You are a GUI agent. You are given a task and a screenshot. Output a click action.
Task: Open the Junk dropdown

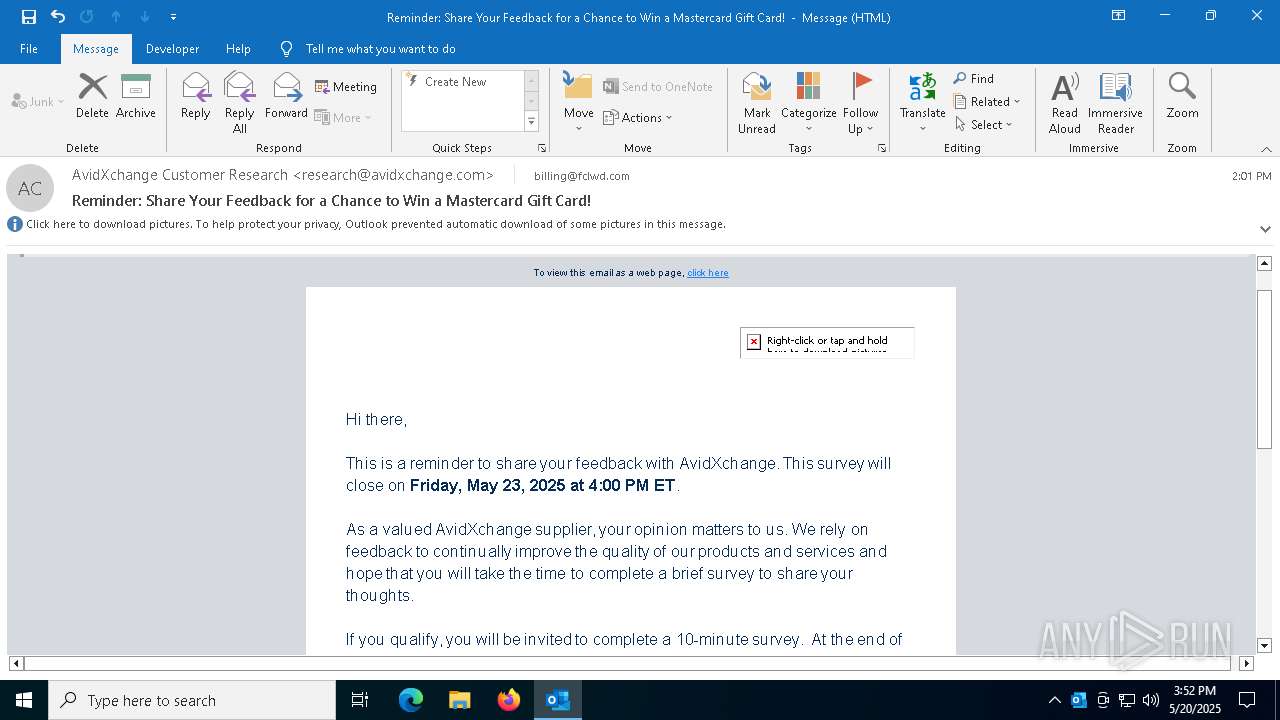tap(38, 101)
